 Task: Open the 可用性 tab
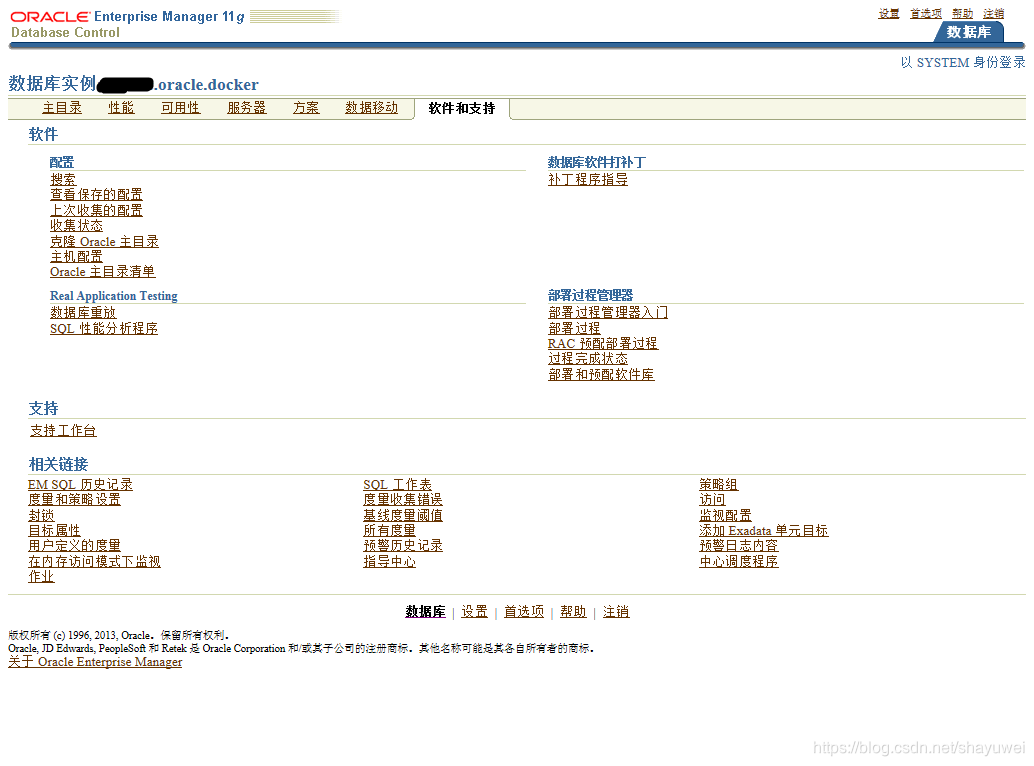(181, 108)
